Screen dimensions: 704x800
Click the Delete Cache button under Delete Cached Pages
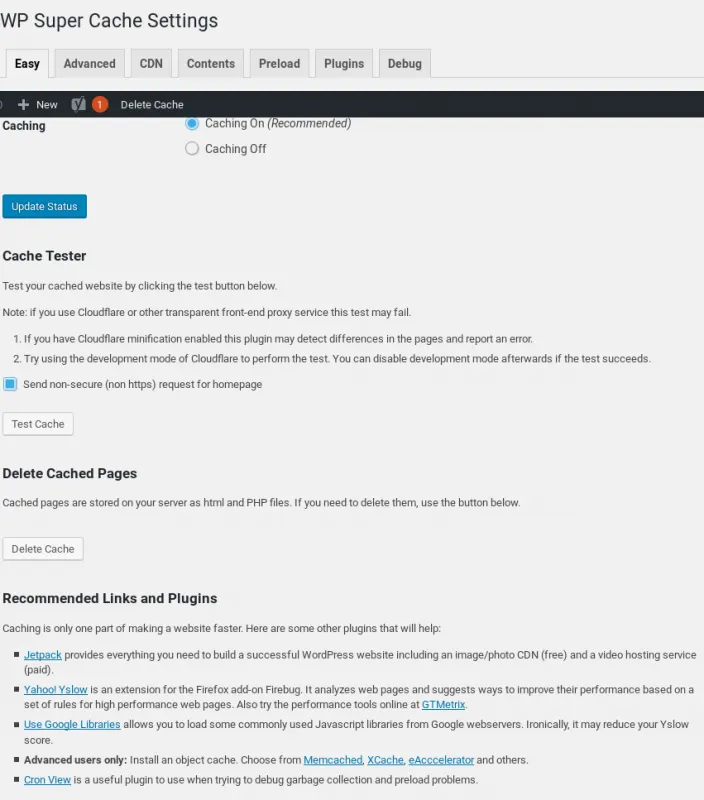(43, 549)
